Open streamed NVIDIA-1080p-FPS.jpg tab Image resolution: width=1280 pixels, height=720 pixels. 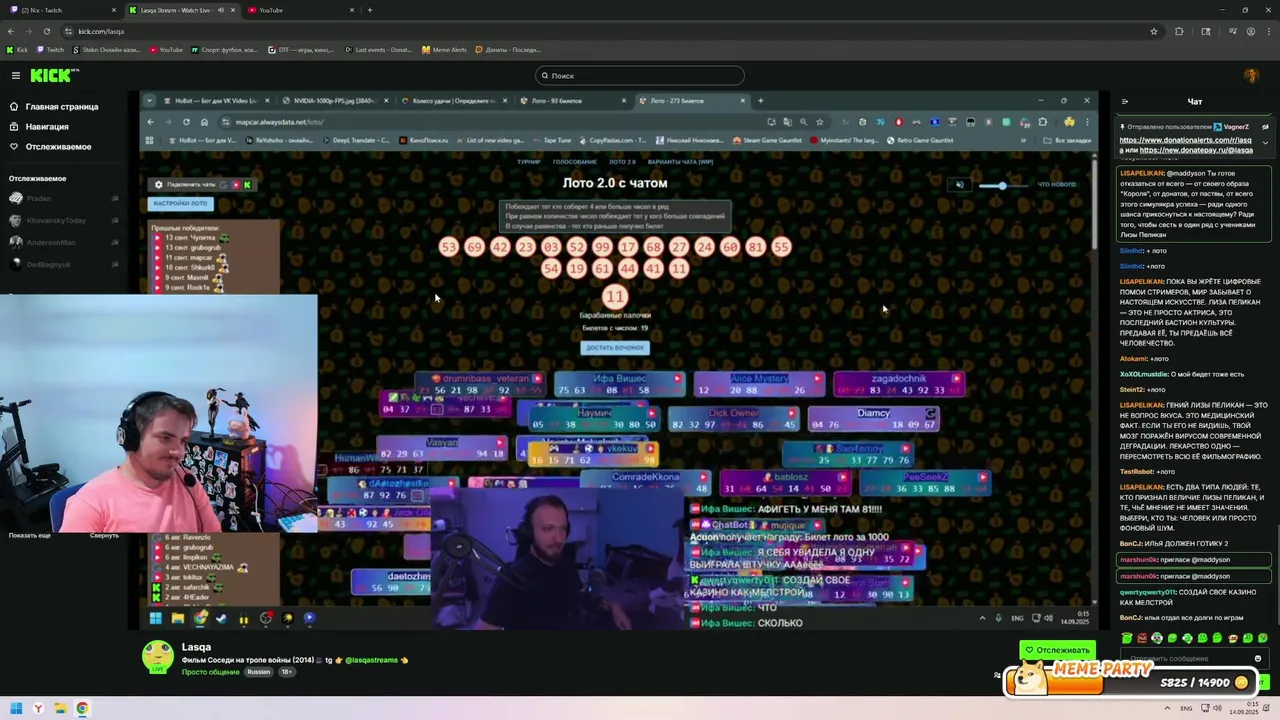pos(335,100)
